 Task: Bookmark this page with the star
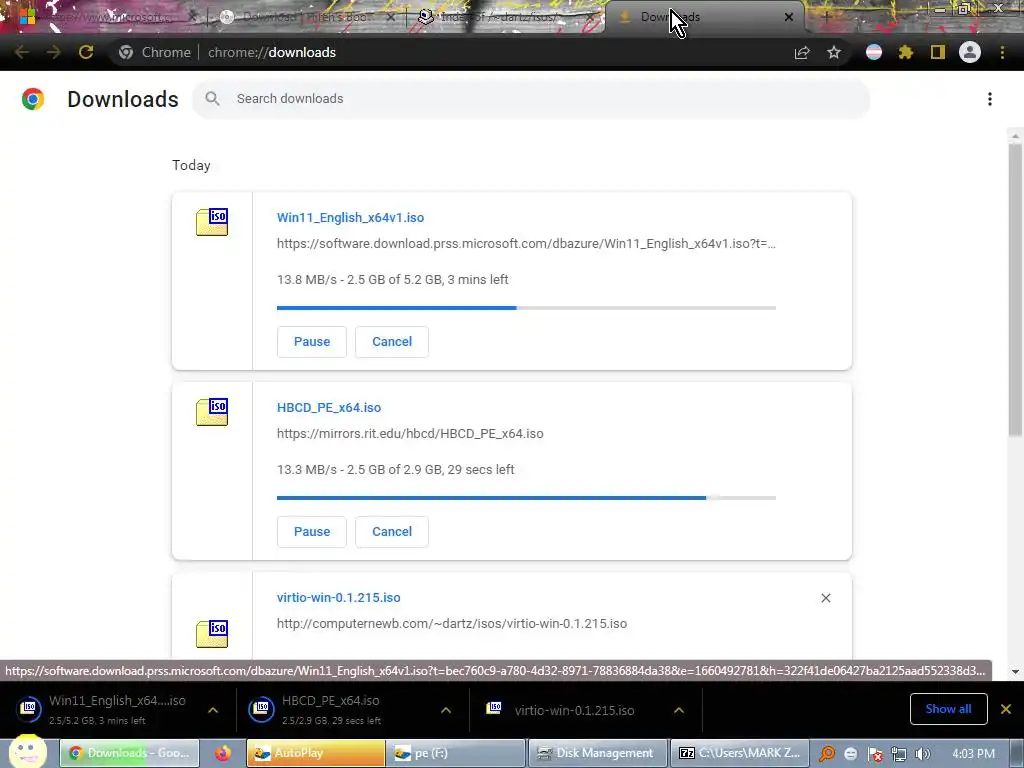pos(834,52)
